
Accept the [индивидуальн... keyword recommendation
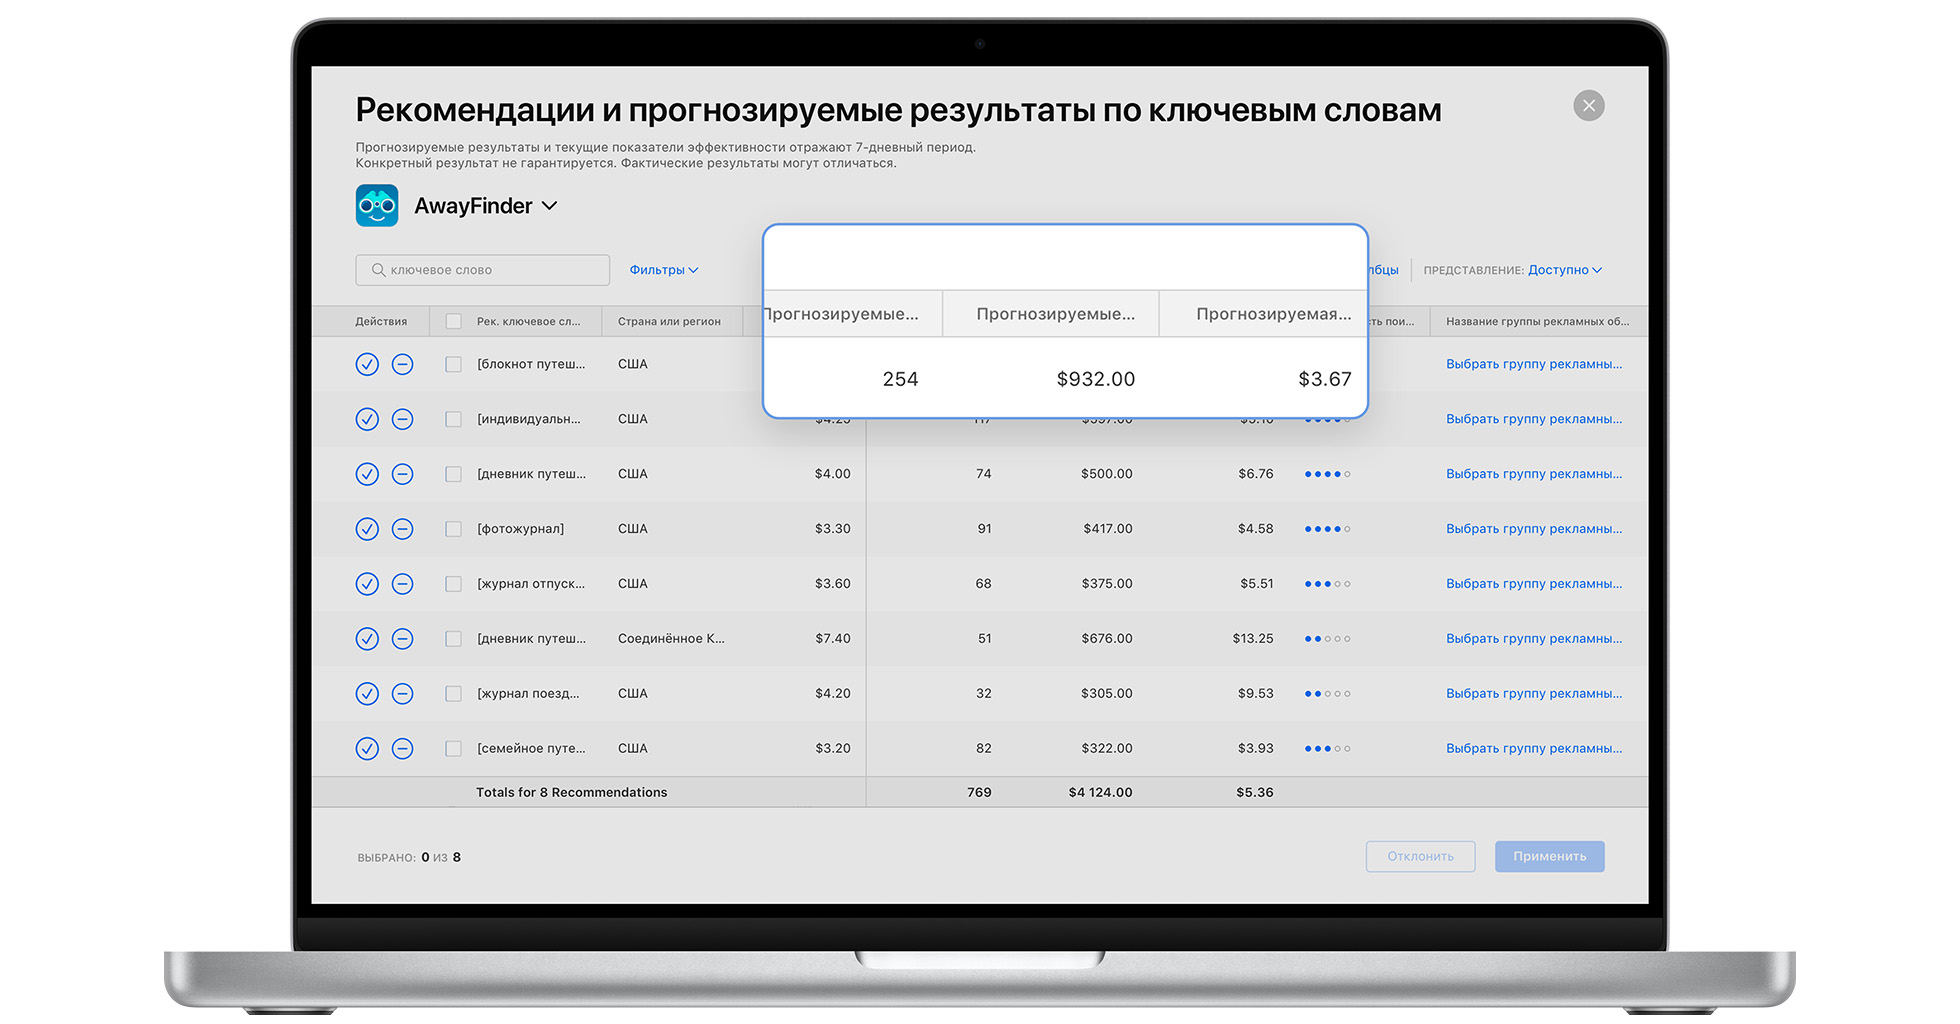coord(367,419)
